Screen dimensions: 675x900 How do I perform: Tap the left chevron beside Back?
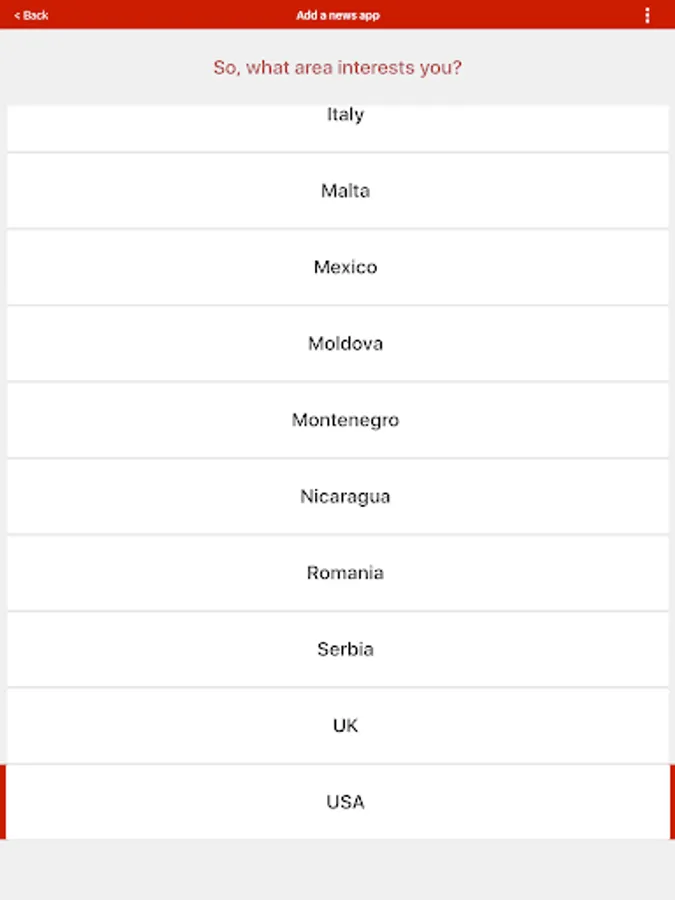[x=17, y=15]
